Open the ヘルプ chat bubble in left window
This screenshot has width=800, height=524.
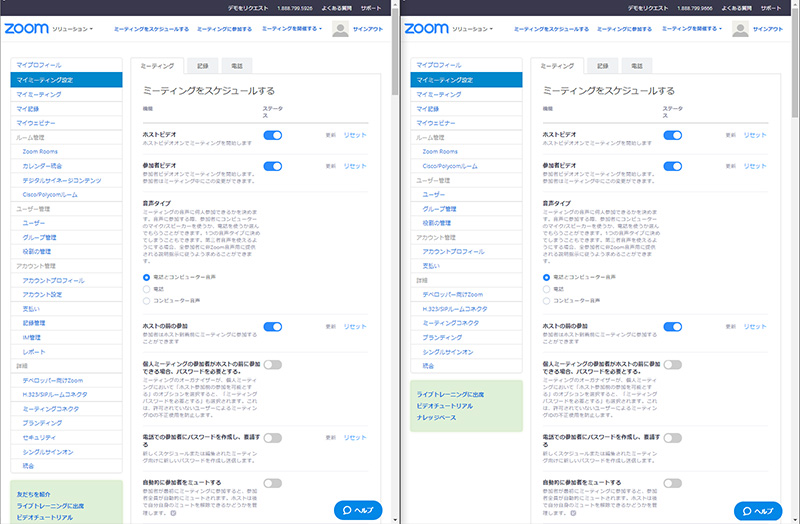(x=357, y=510)
